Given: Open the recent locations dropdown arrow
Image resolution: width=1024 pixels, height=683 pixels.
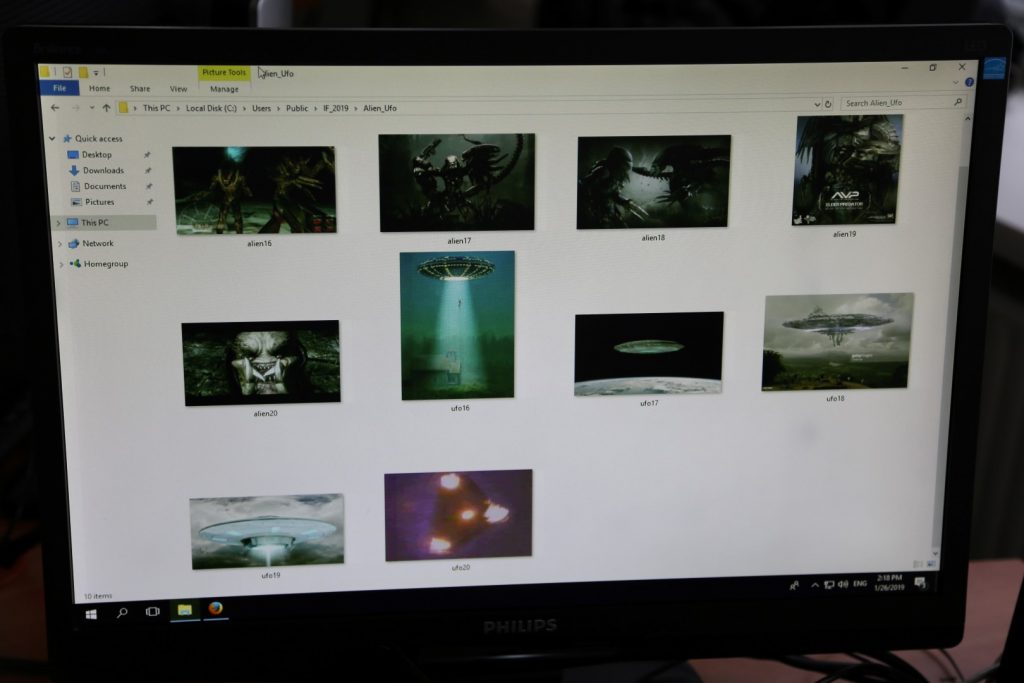Looking at the screenshot, I should (x=92, y=108).
